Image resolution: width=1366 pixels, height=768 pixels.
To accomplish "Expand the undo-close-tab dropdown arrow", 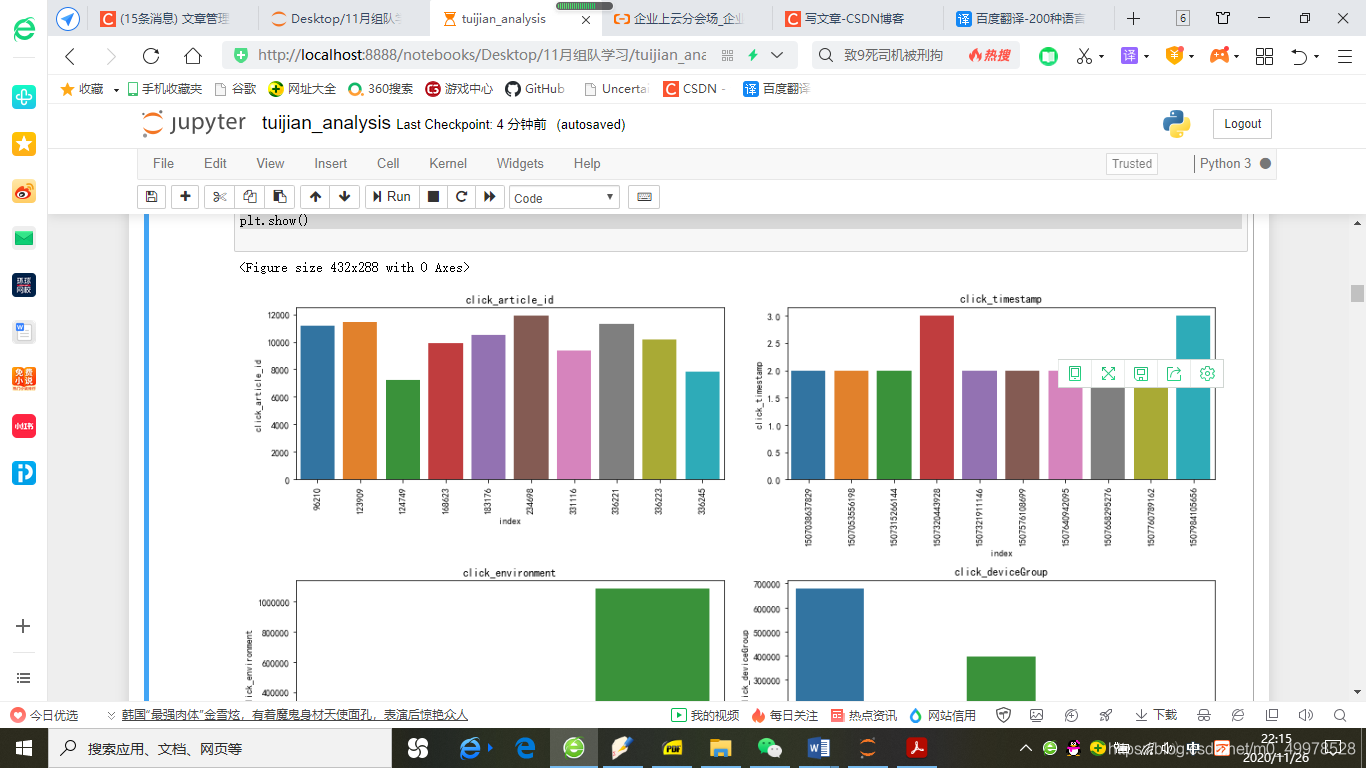I will point(1317,56).
